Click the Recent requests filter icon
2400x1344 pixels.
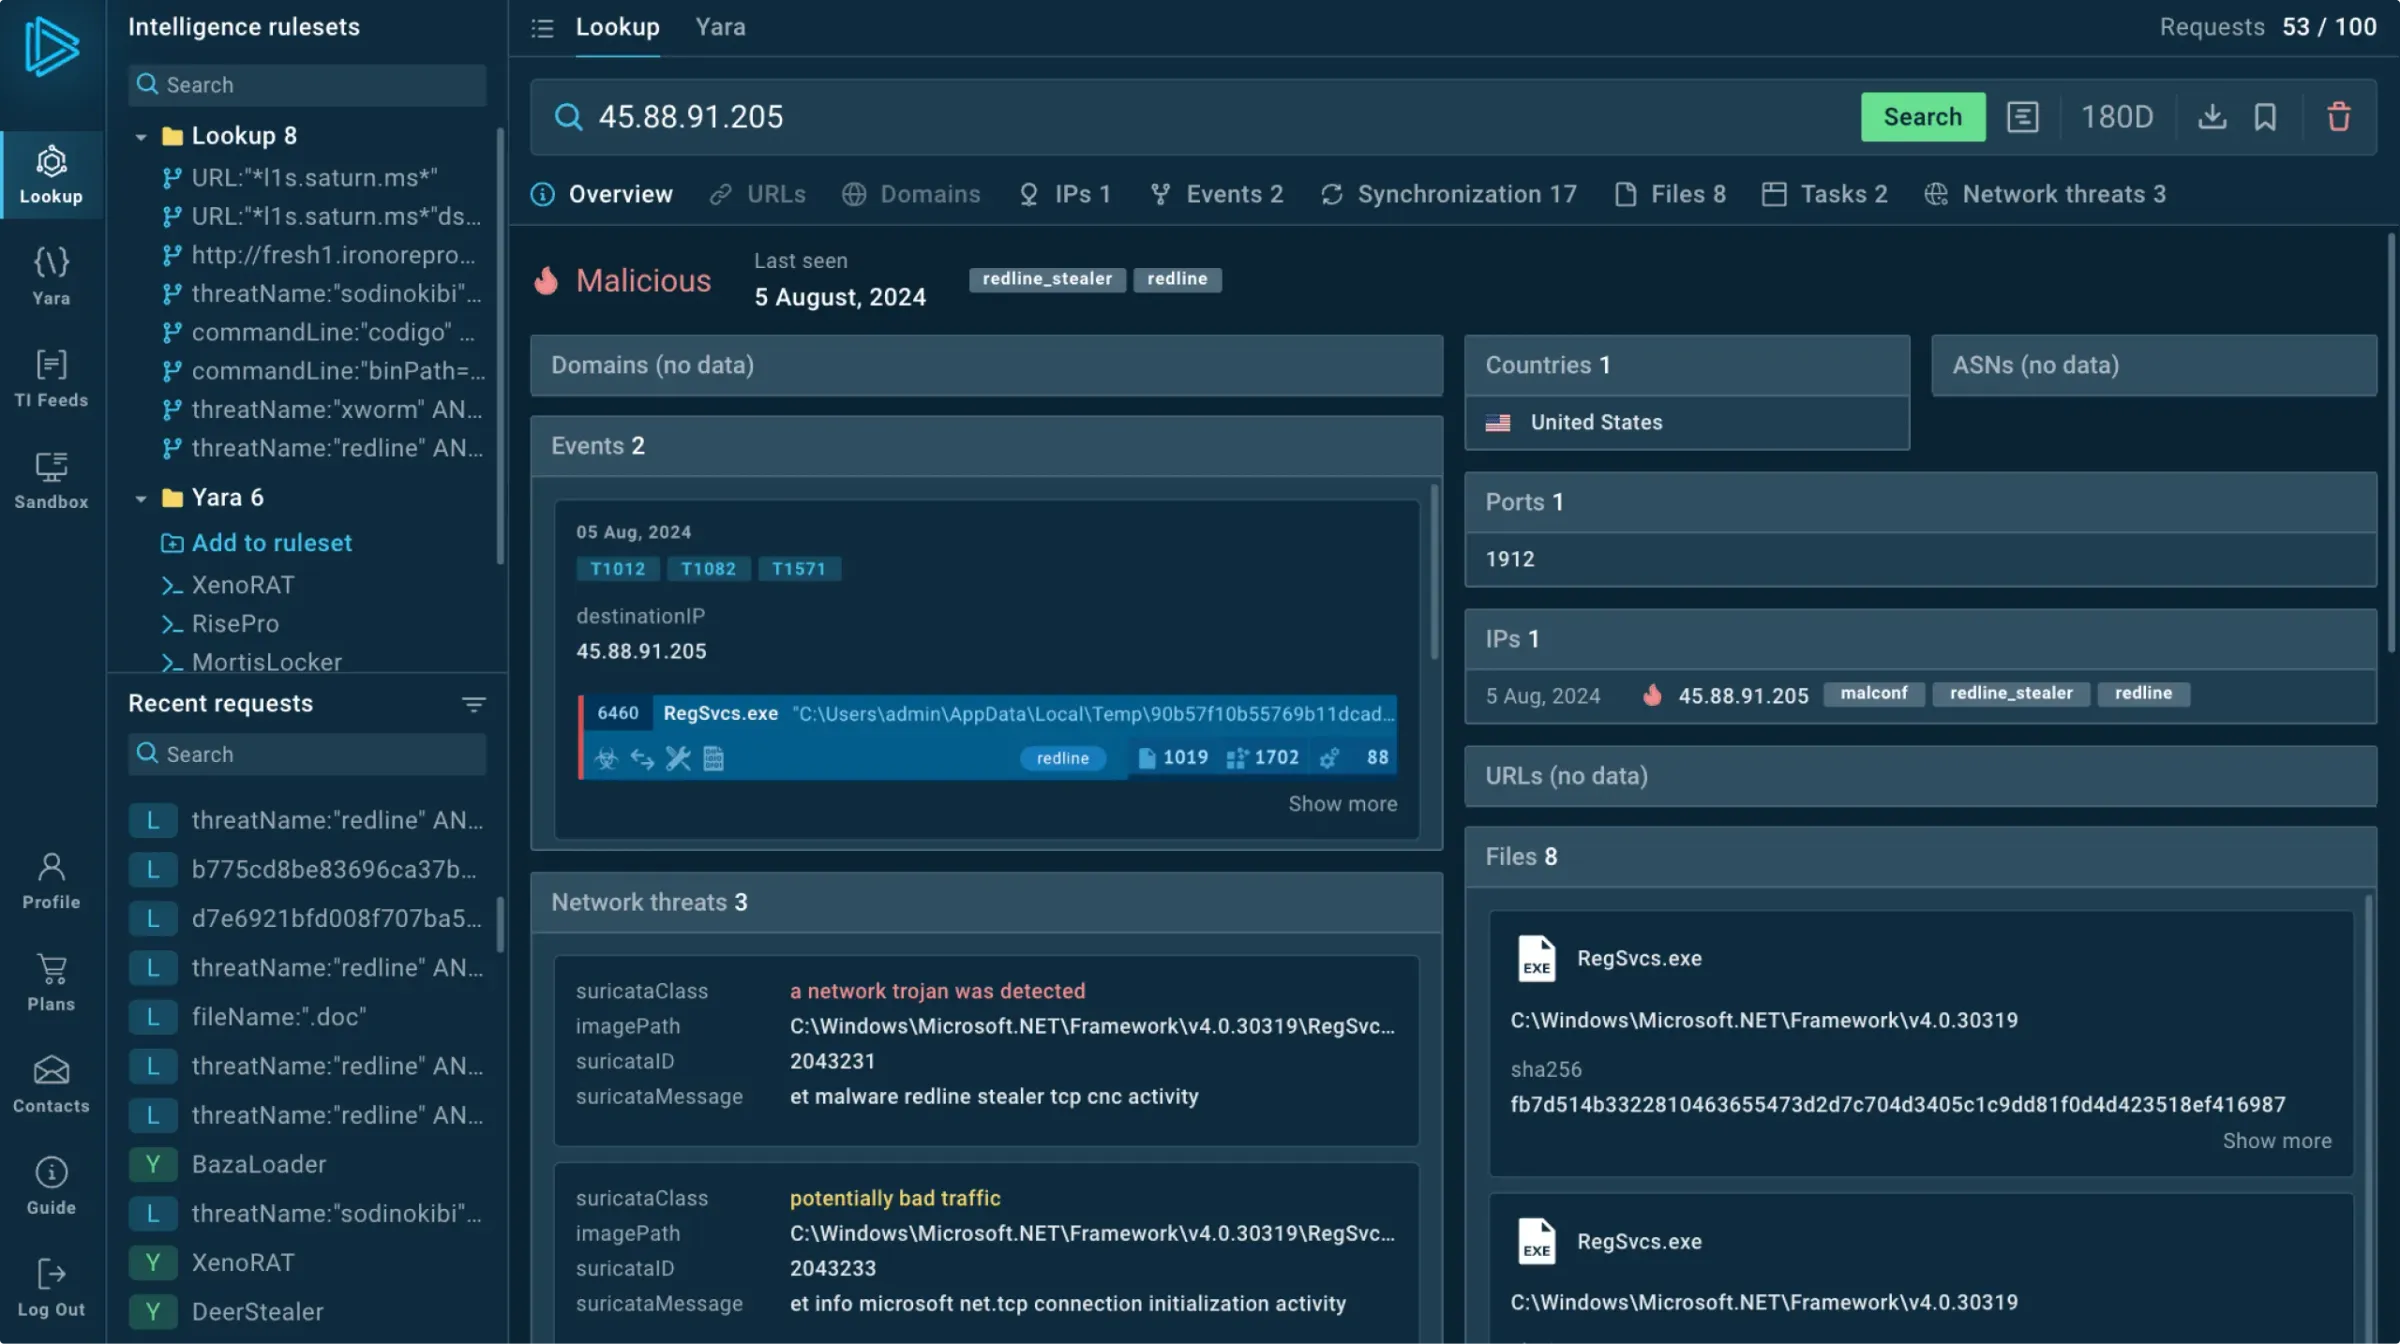pos(474,704)
